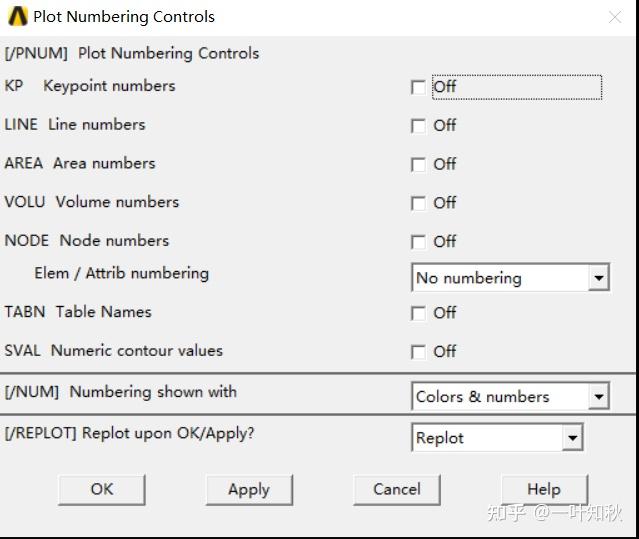Click the No numbering dropdown arrow

coord(598,278)
